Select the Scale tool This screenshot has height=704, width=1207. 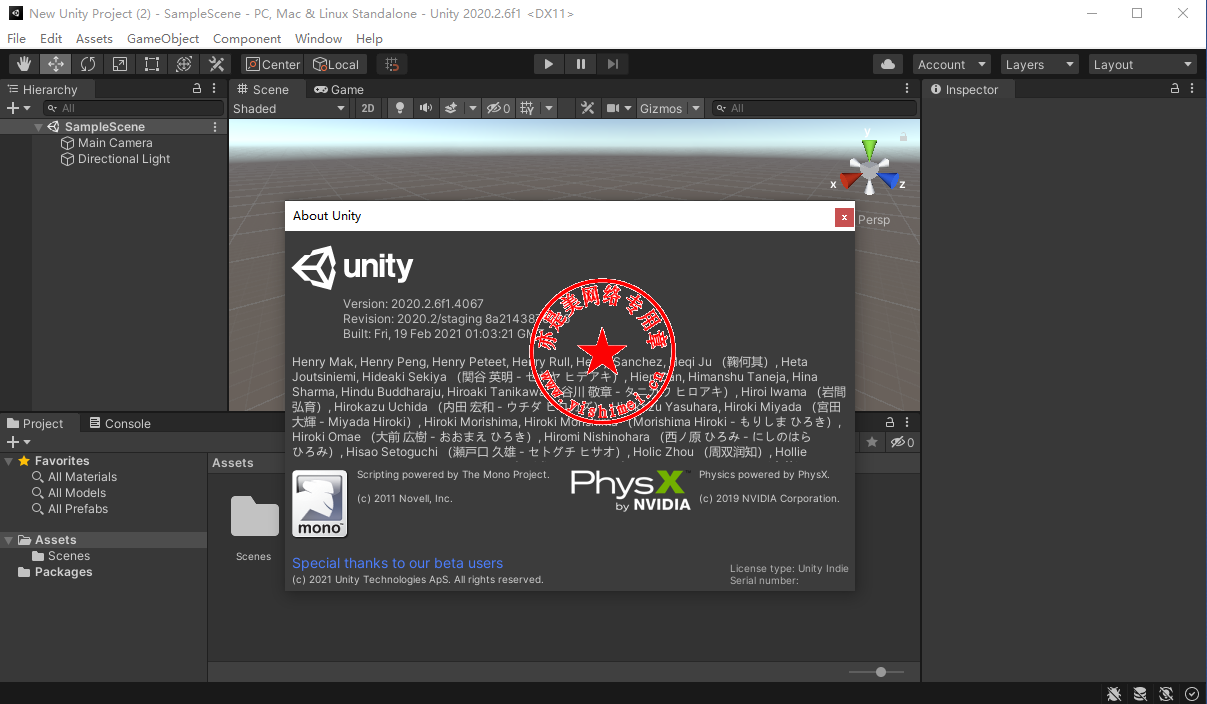pos(120,64)
